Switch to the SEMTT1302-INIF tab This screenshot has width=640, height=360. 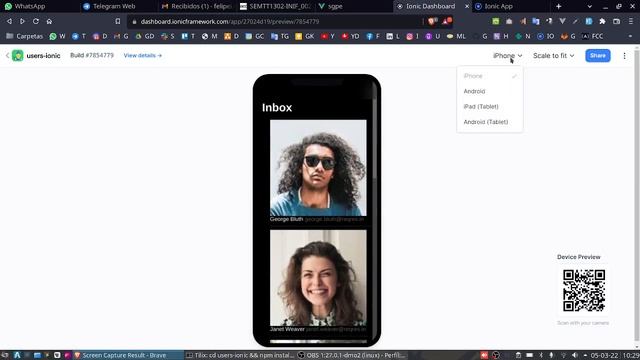[x=276, y=6]
